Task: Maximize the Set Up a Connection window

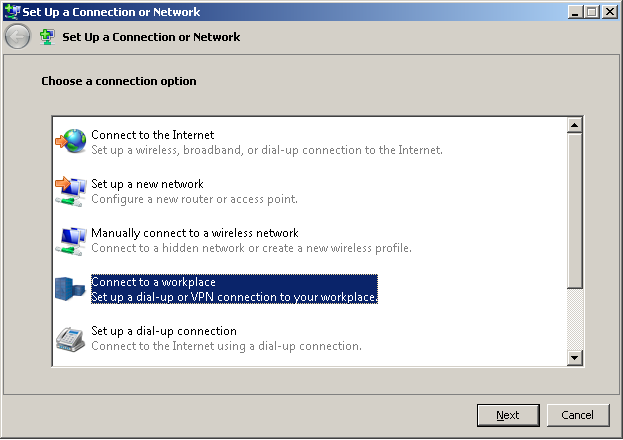Action: point(592,12)
